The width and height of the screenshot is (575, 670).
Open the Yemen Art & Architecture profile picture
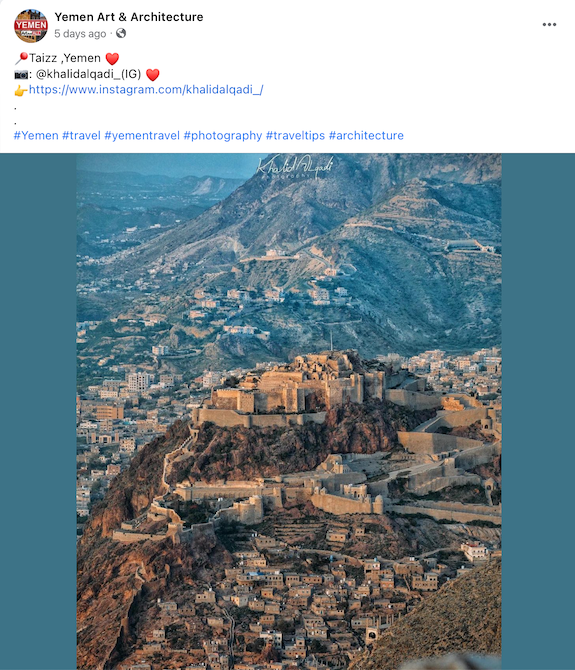31,26
